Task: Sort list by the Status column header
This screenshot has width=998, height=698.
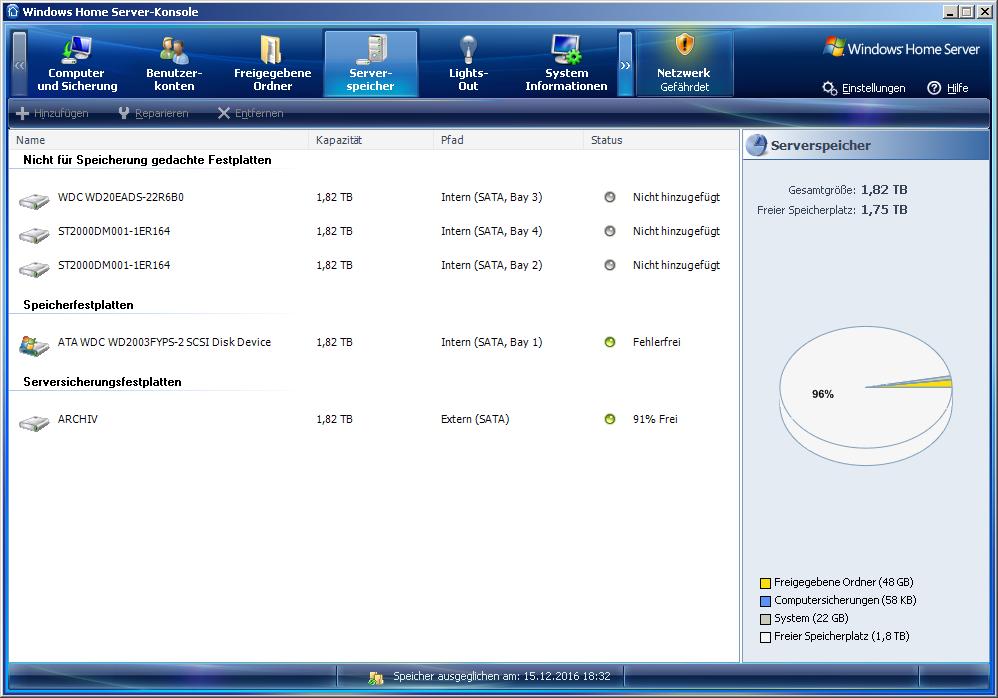Action: (x=661, y=140)
